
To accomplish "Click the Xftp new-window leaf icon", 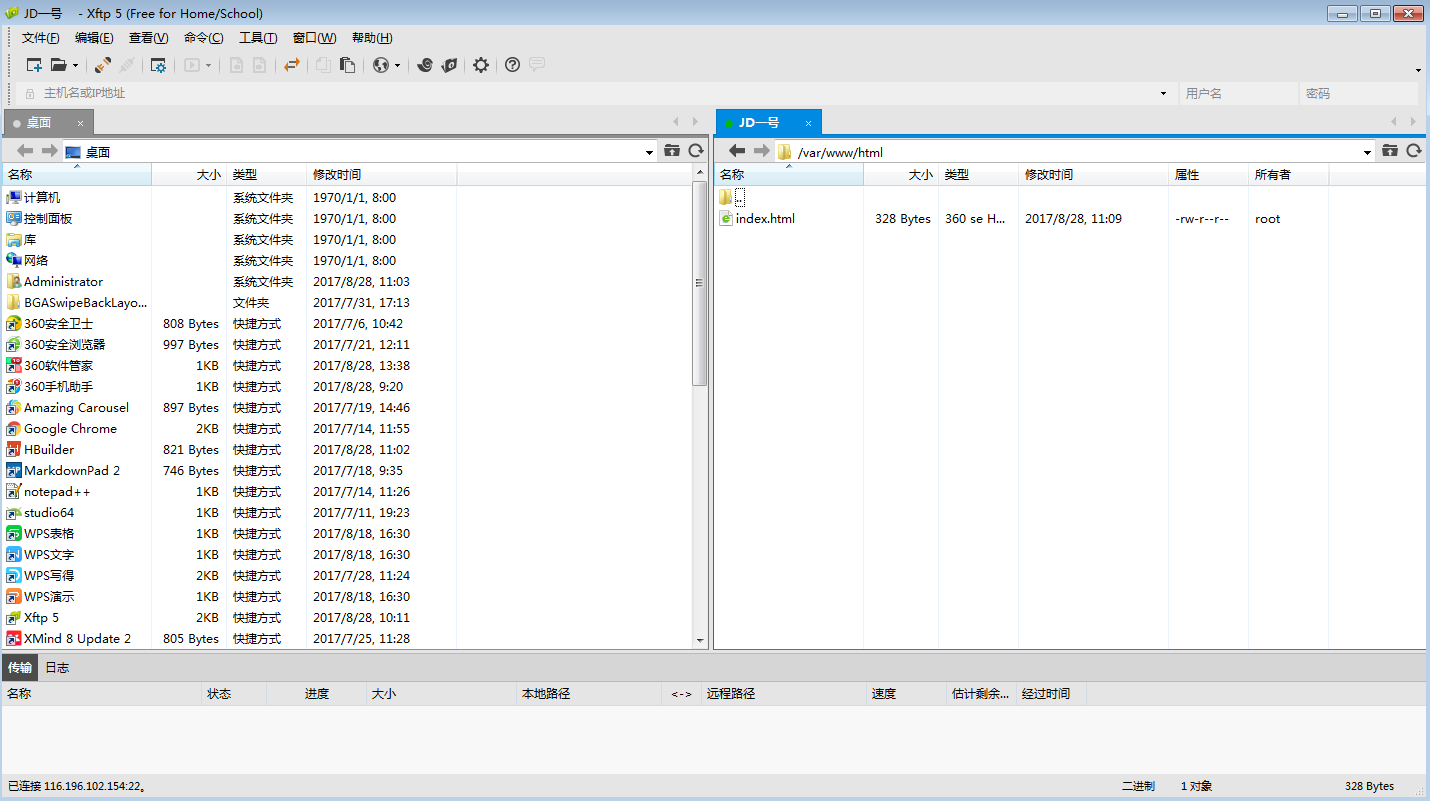I will tap(450, 65).
